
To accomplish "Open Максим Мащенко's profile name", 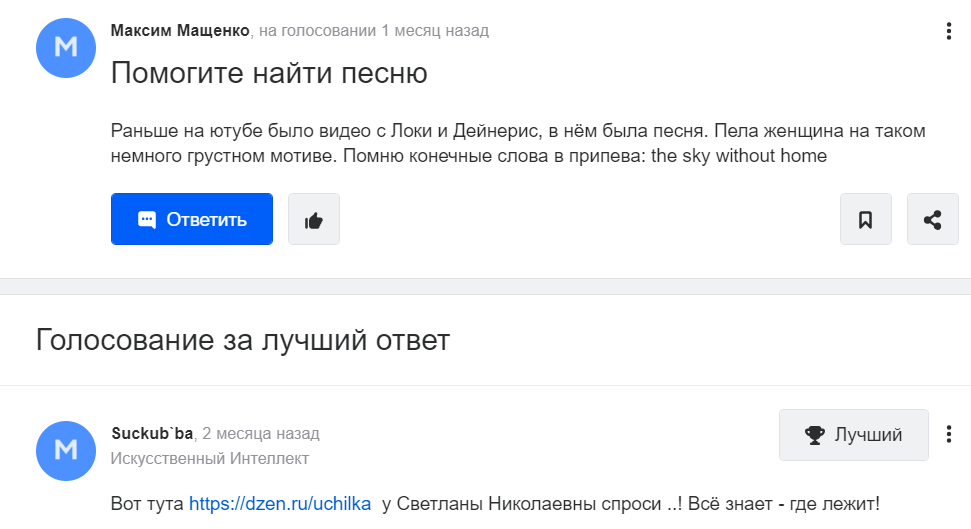I will 180,30.
